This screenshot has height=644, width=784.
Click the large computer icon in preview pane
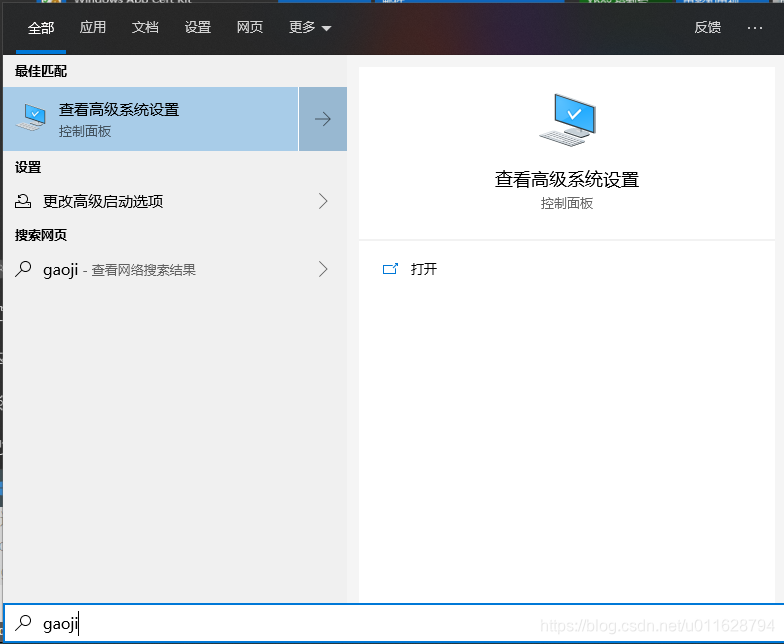tap(568, 120)
